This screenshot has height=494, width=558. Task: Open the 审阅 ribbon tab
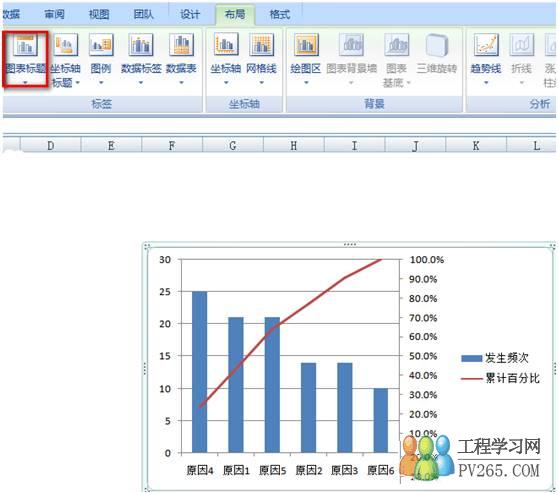[x=54, y=14]
